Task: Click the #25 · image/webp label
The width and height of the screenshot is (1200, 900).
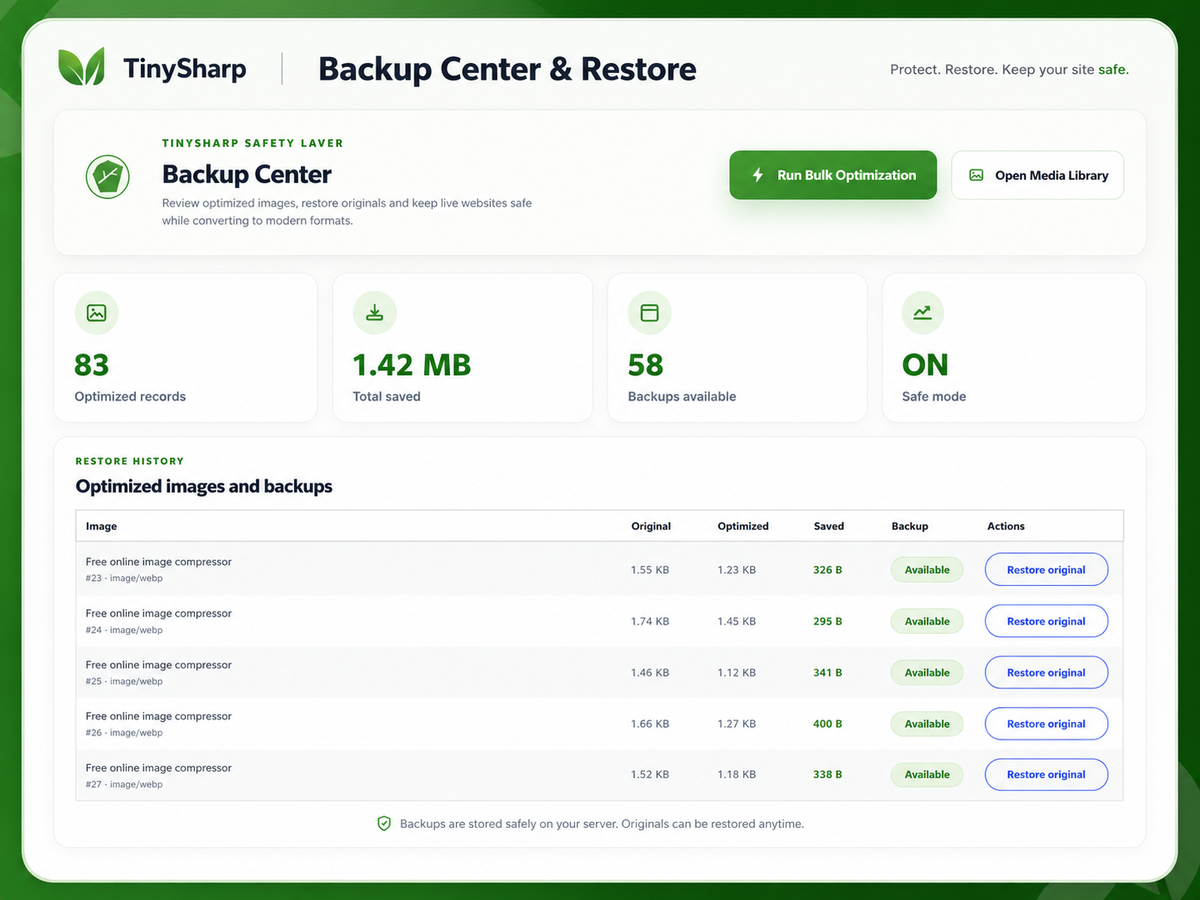Action: pos(124,682)
